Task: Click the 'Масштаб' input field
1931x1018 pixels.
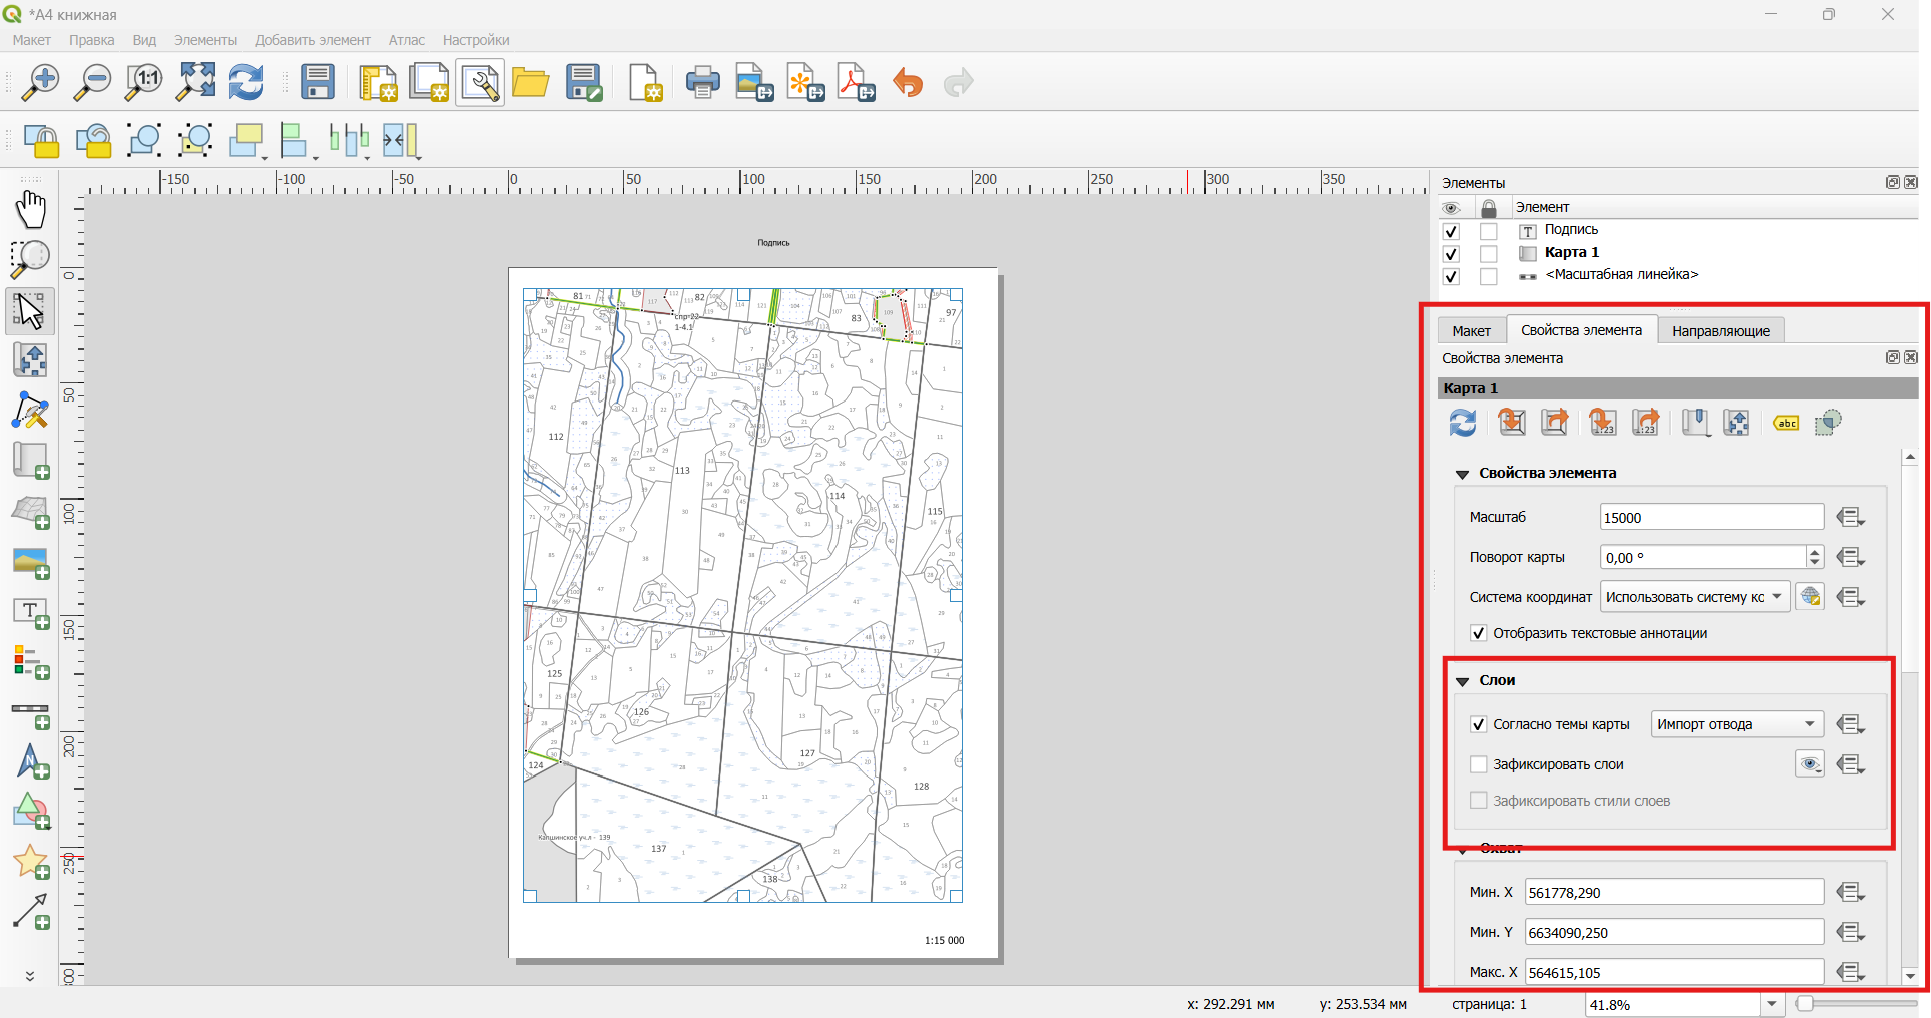Action: pos(1712,517)
